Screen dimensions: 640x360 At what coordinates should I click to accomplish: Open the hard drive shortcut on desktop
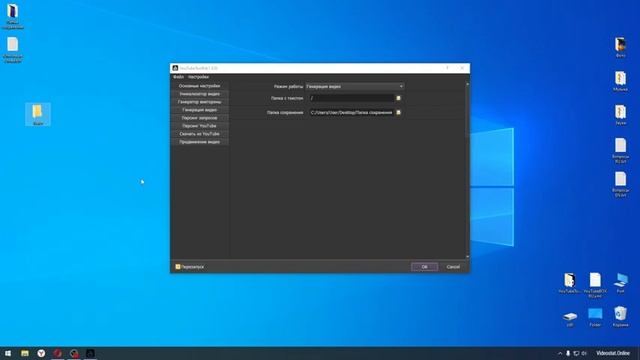point(570,319)
